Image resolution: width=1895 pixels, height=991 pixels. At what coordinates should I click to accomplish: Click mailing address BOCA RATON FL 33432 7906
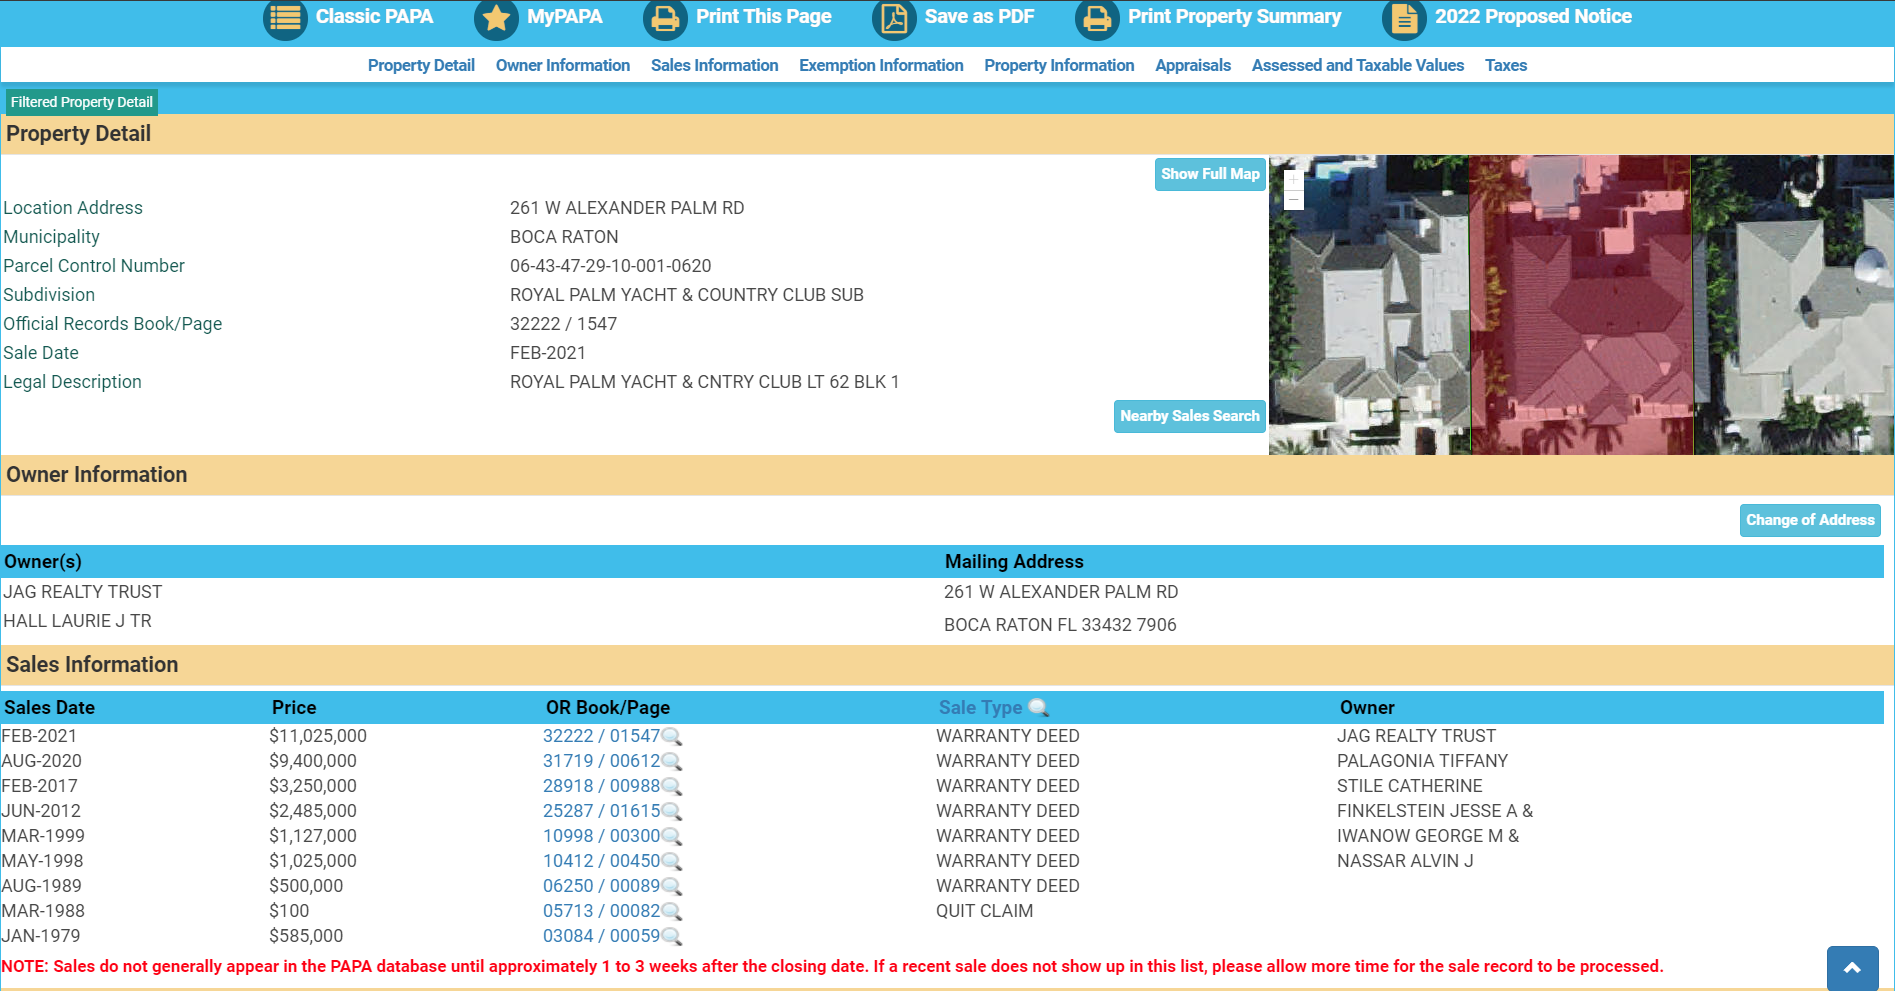(1060, 625)
